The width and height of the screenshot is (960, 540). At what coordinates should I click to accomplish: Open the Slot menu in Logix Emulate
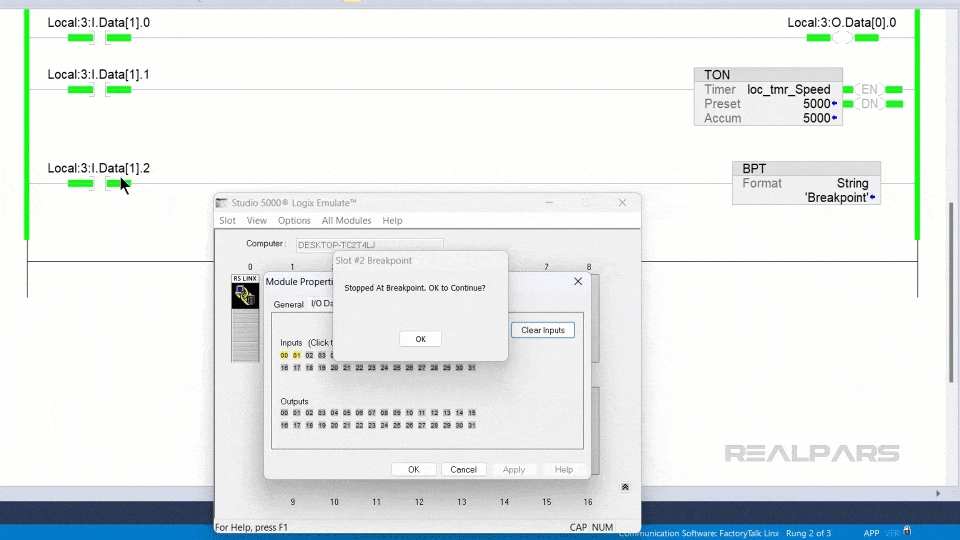[x=227, y=220]
